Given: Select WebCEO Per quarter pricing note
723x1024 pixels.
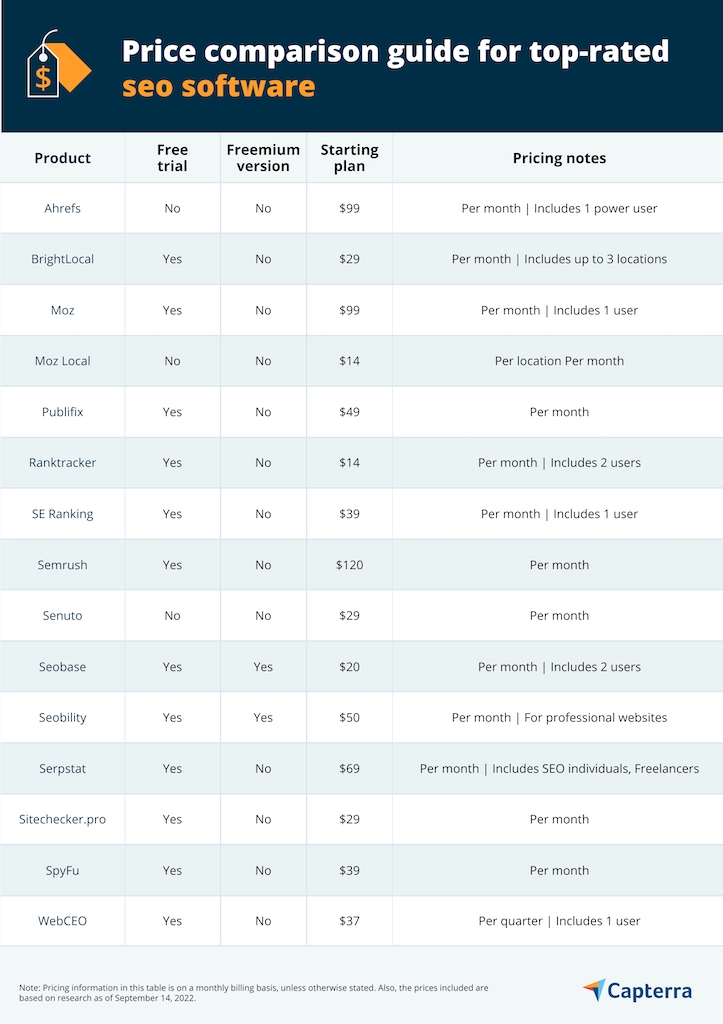Looking at the screenshot, I should click(x=559, y=921).
